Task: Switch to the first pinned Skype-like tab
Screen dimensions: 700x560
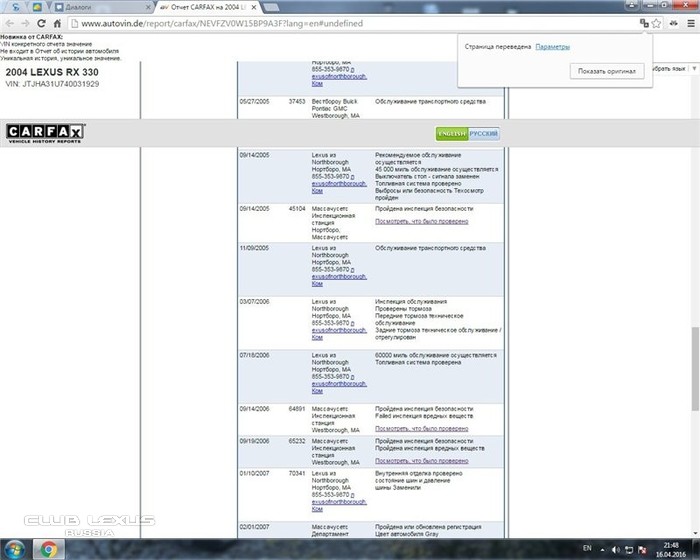Action: click(16, 7)
